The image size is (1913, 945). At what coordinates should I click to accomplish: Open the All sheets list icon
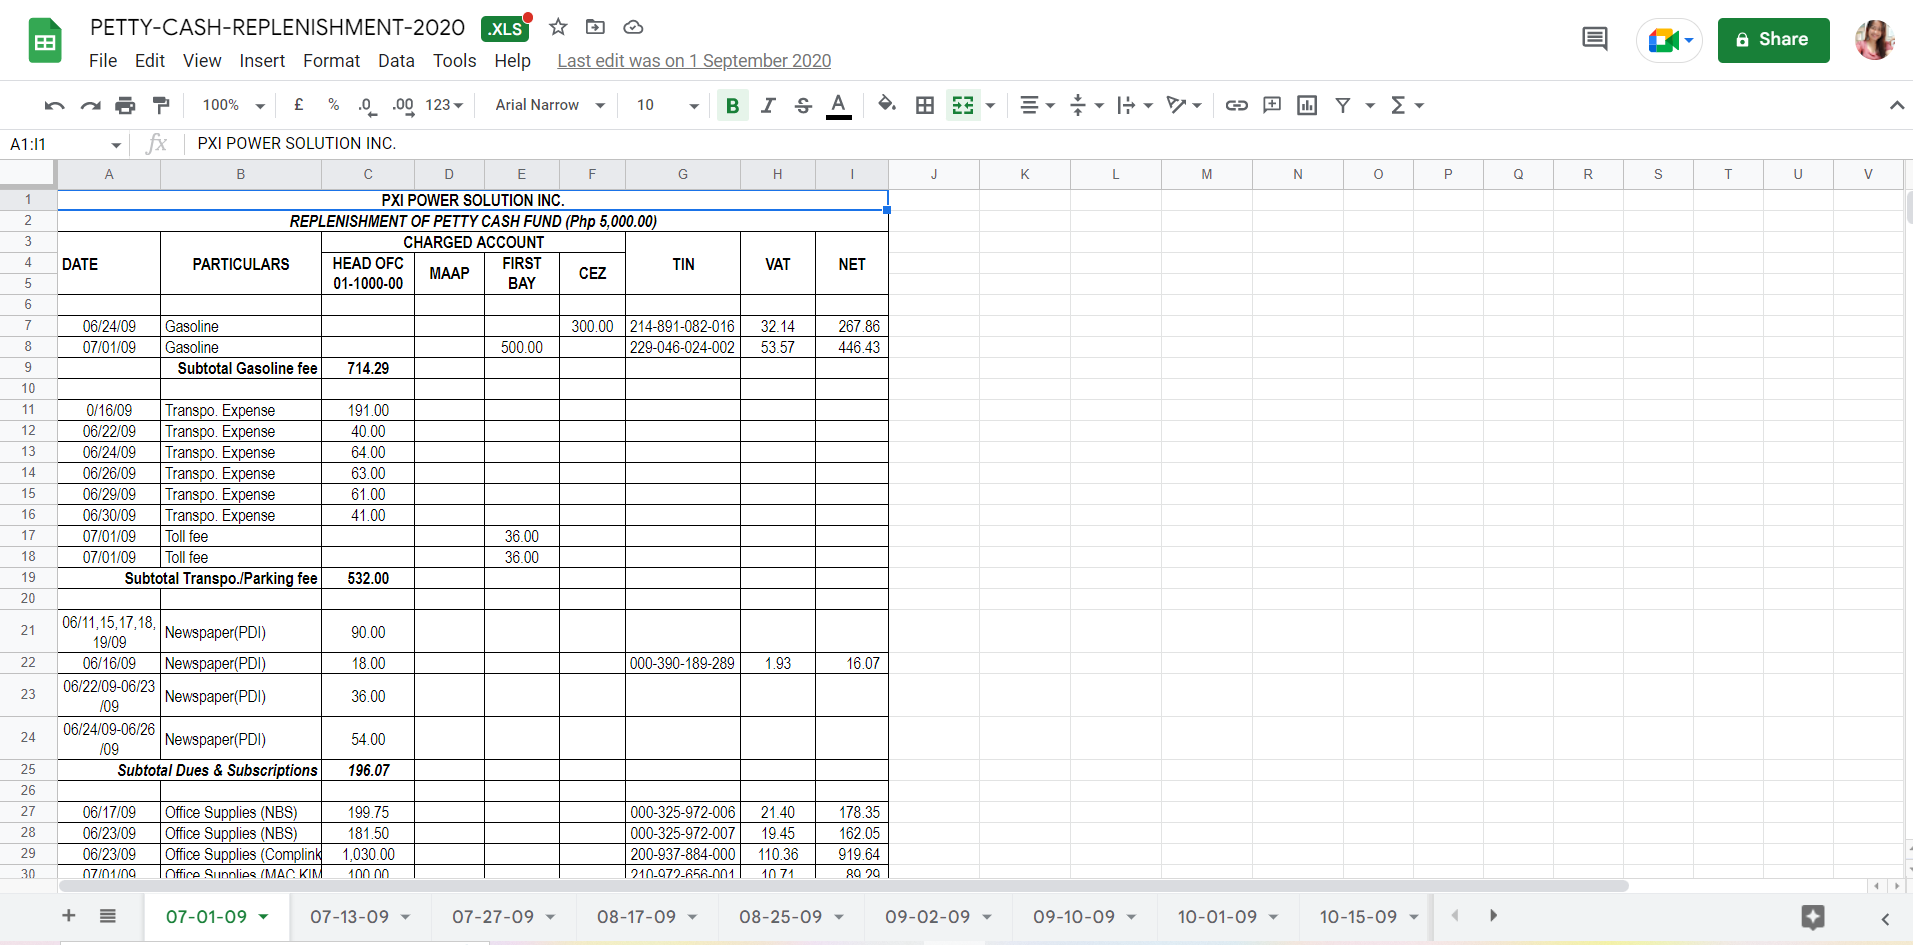[x=108, y=916]
